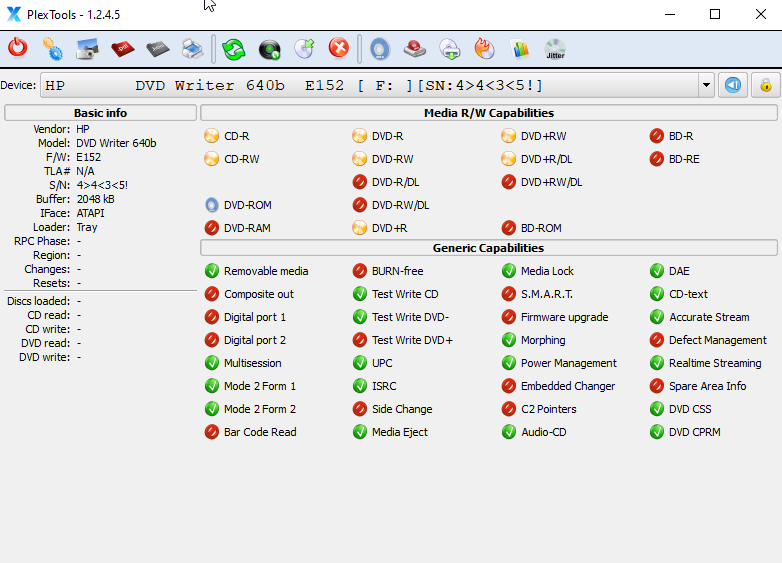
Task: Click the BURN-free red status icon
Action: pyautogui.click(x=360, y=271)
